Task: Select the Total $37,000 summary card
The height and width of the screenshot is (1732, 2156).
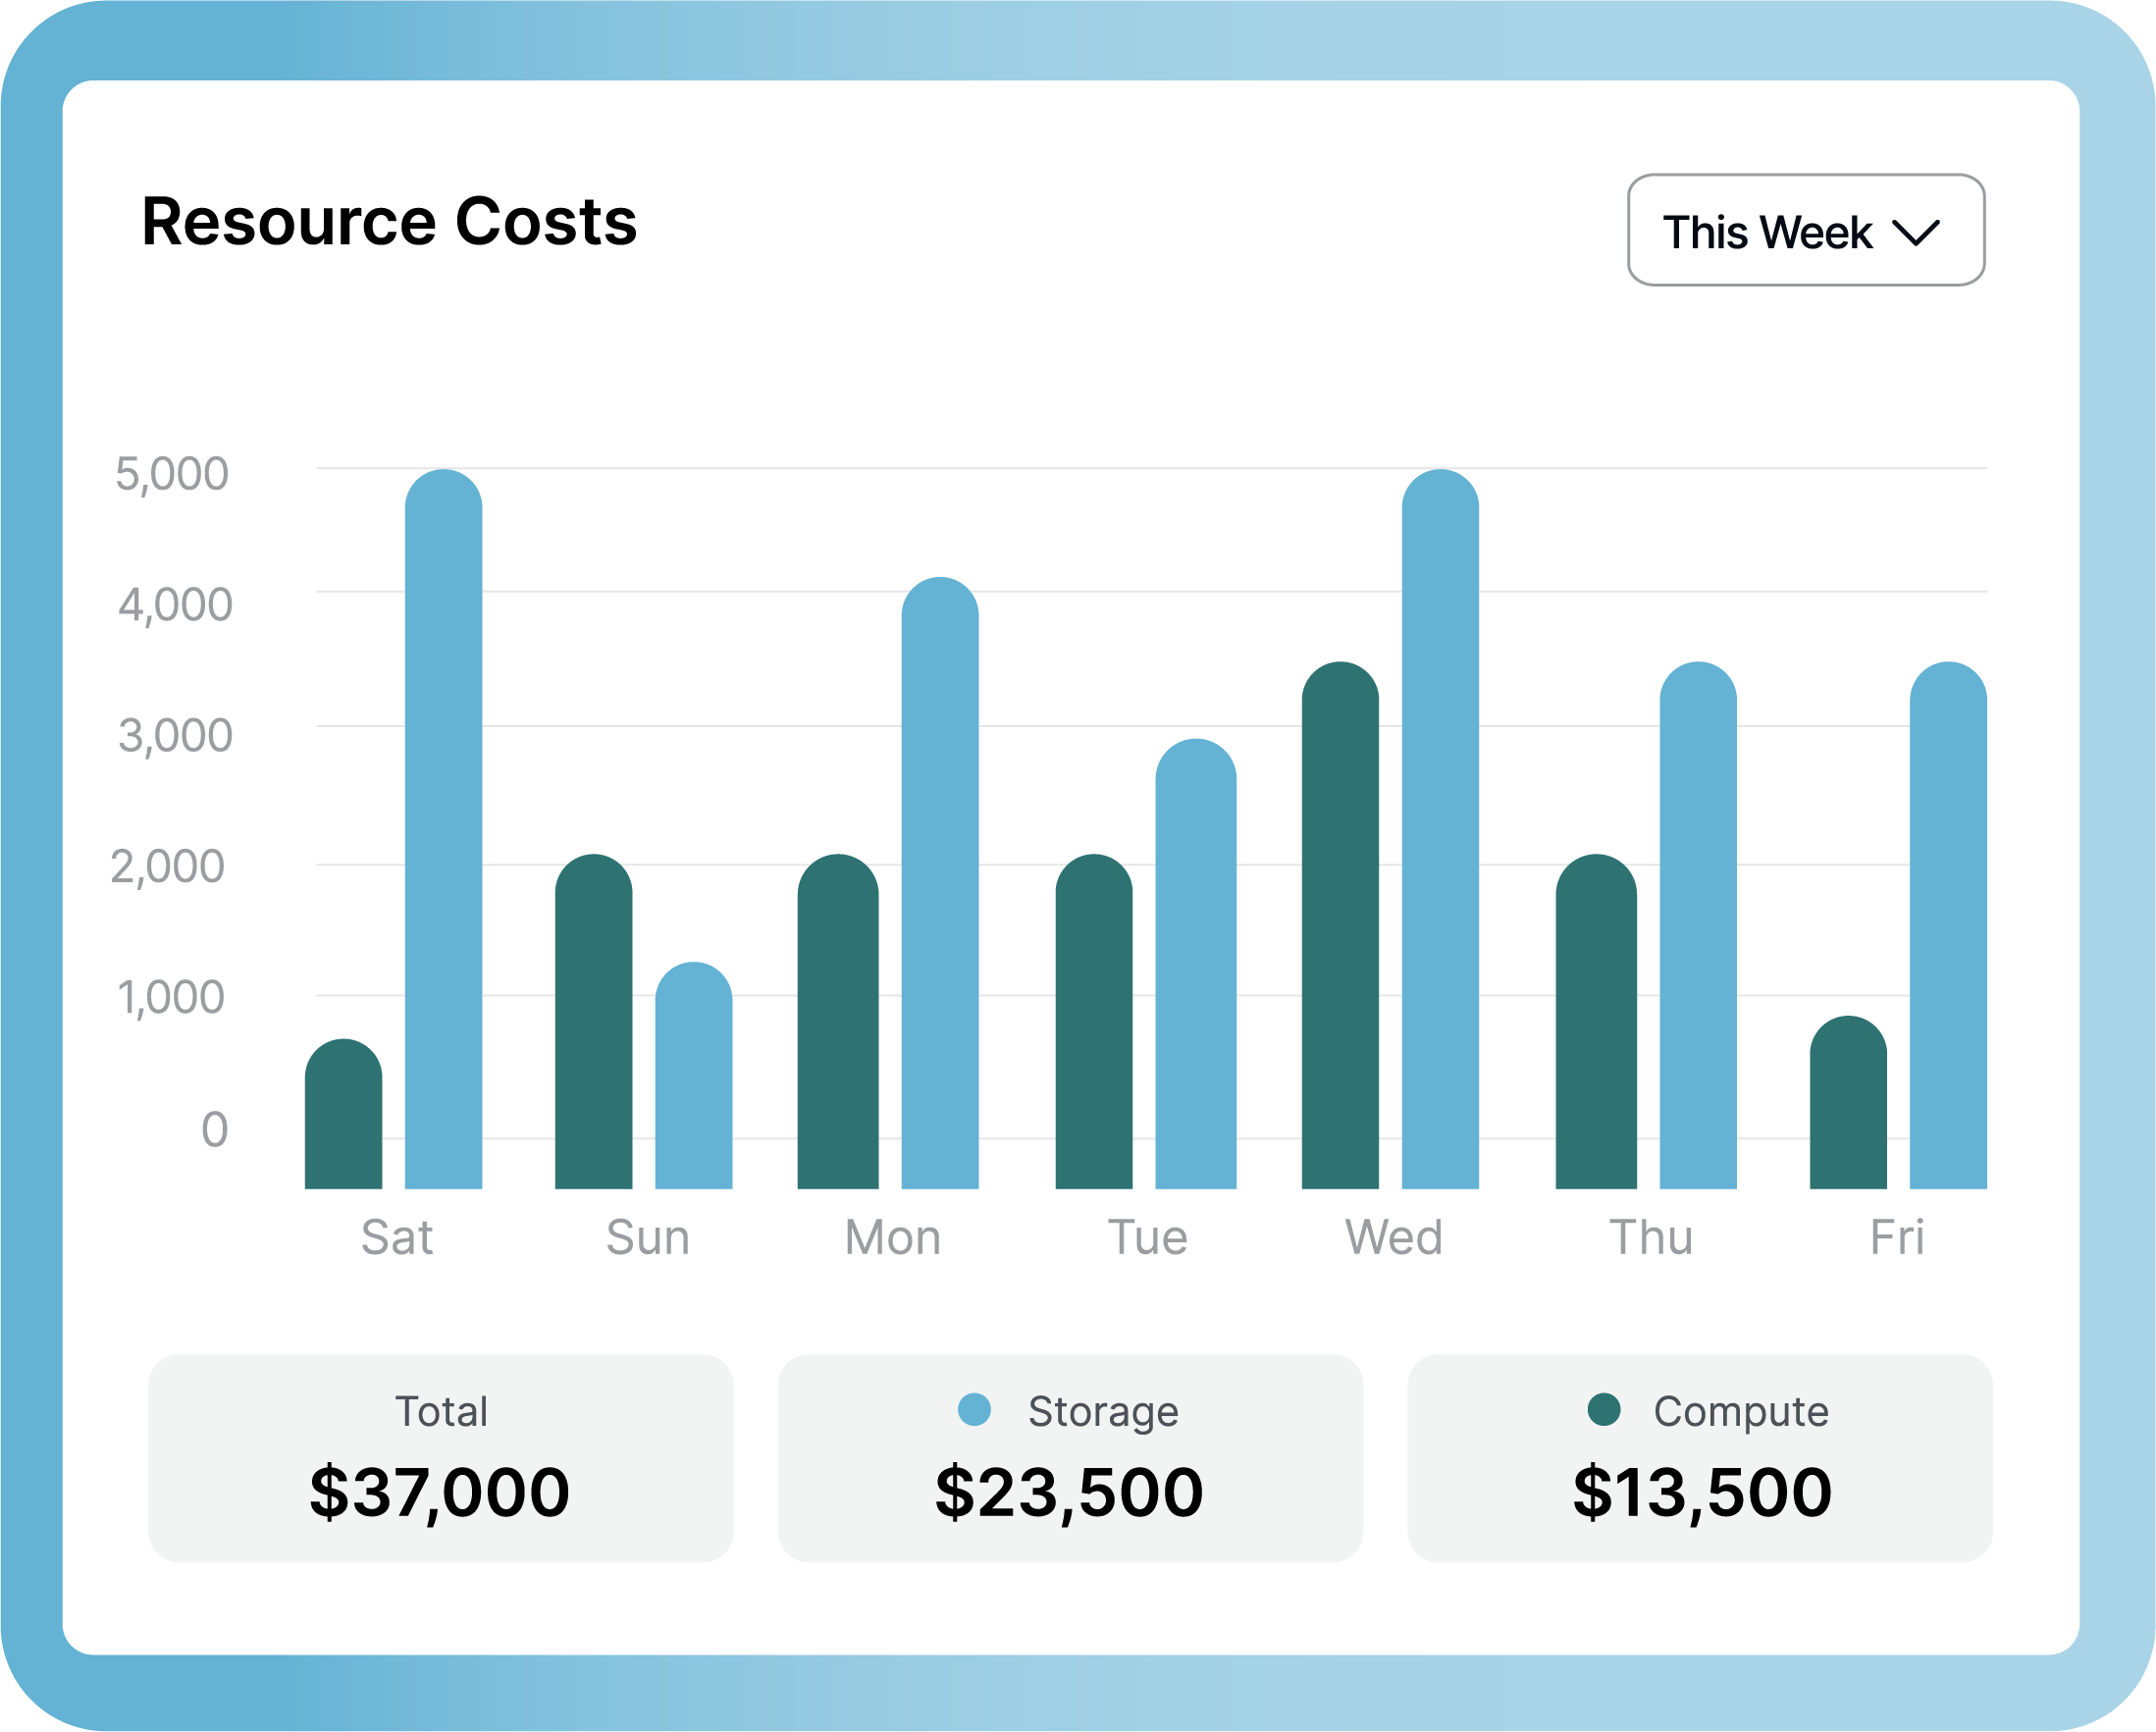Action: pyautogui.click(x=440, y=1457)
